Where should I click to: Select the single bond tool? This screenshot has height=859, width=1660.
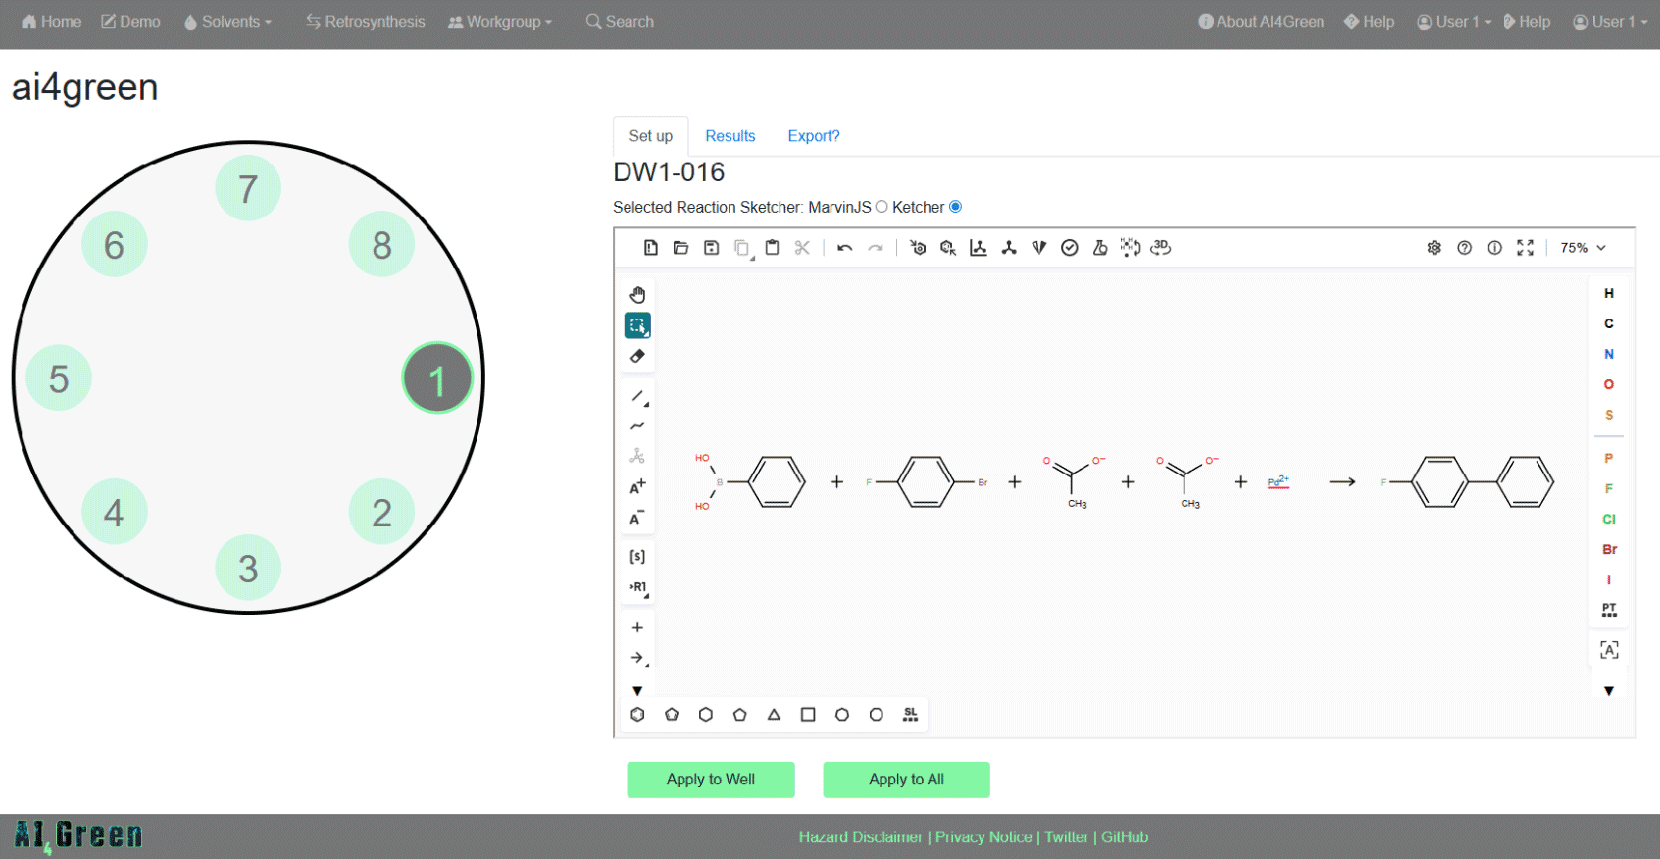[x=637, y=396]
